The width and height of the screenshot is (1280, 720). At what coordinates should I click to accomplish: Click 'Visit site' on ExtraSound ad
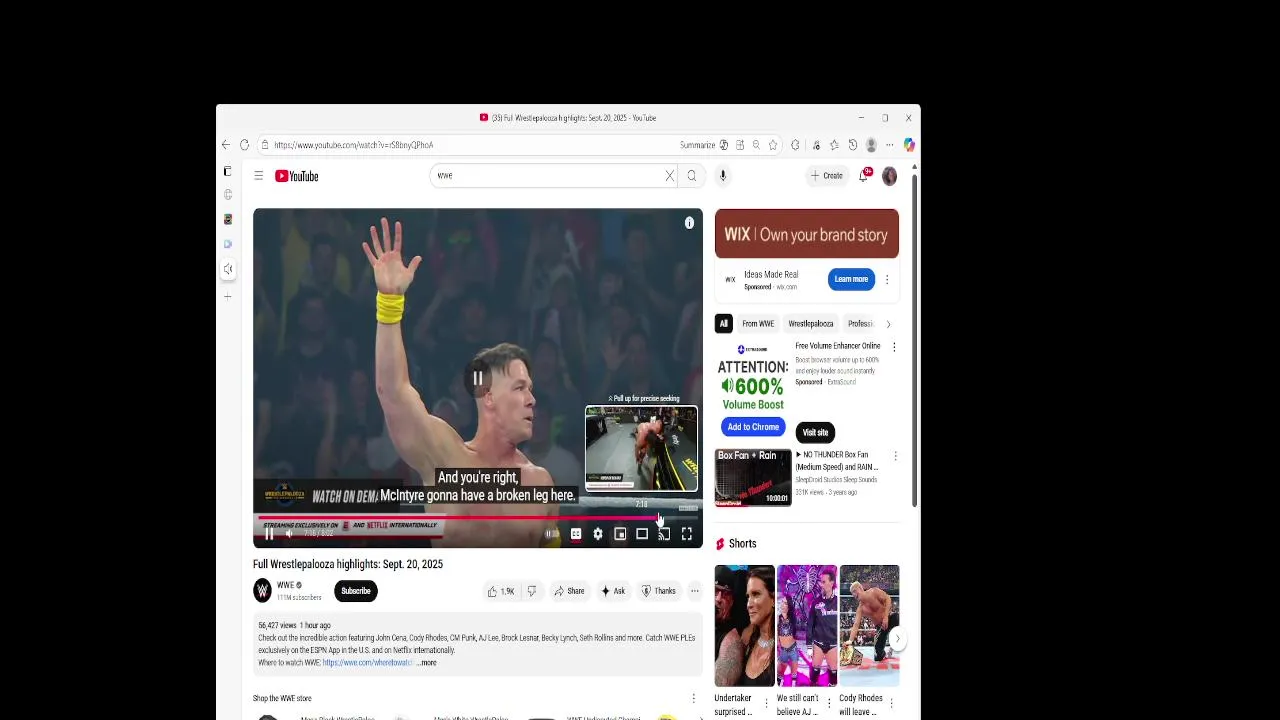[815, 432]
